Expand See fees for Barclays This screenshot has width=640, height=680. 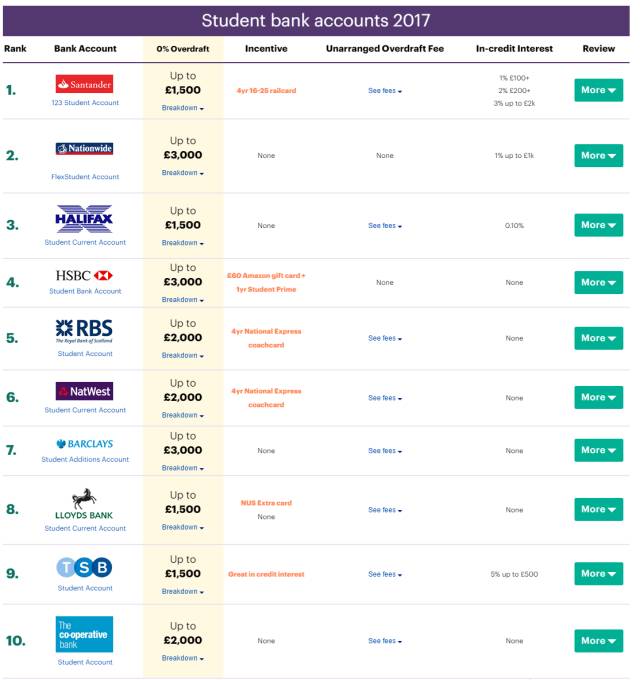tap(385, 451)
